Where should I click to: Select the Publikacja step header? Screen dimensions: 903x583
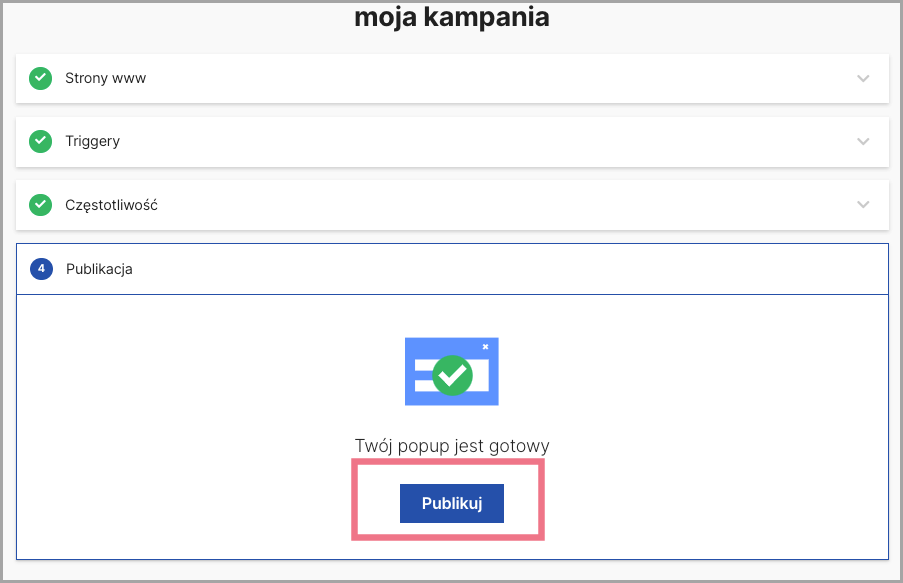click(x=453, y=269)
